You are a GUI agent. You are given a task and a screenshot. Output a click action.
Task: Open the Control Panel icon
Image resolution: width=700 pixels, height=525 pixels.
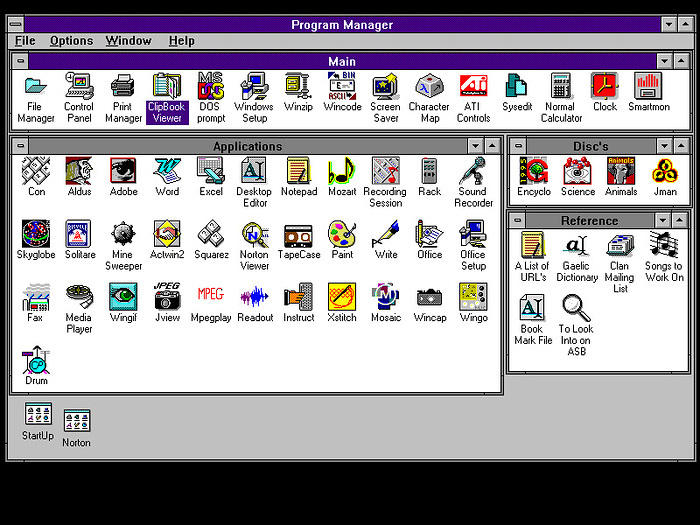79,86
